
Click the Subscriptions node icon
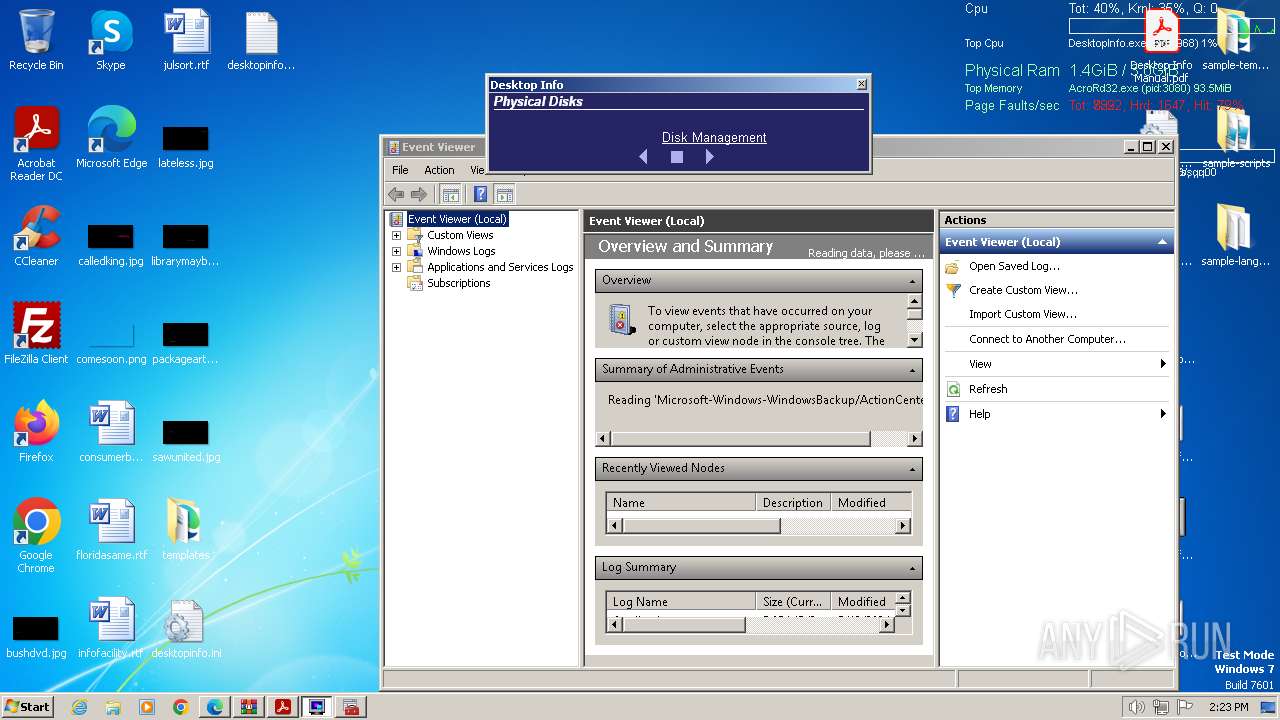(x=415, y=283)
